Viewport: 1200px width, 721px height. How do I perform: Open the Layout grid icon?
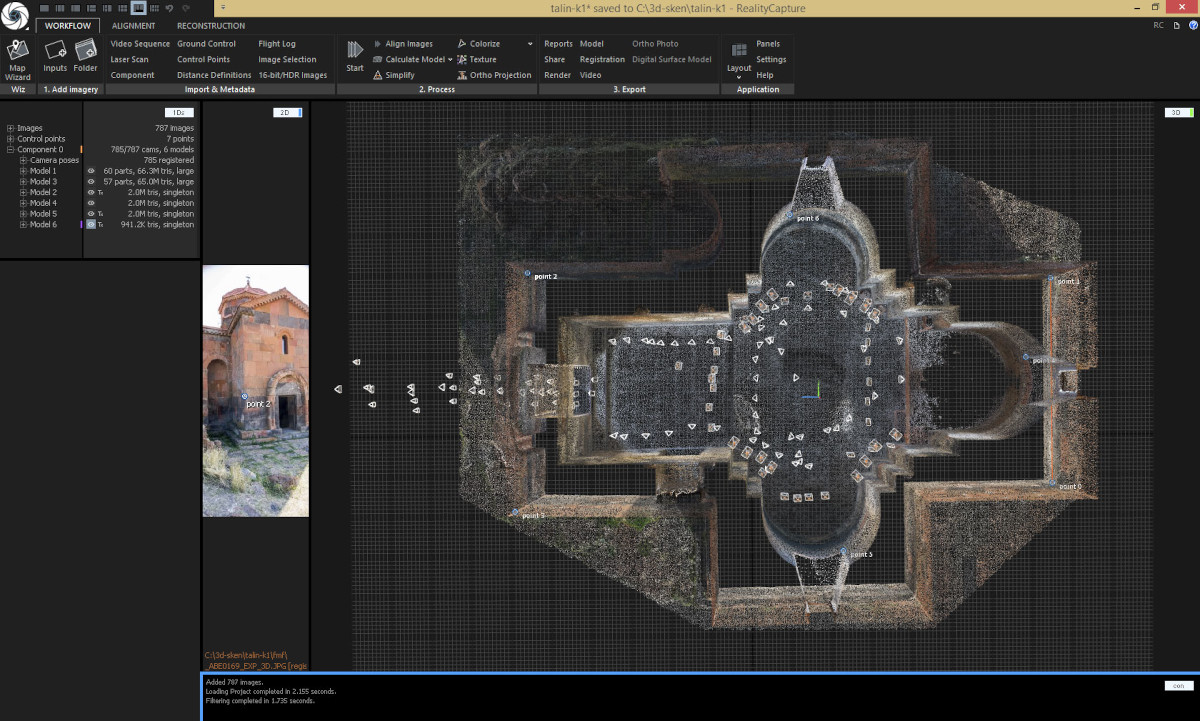pyautogui.click(x=739, y=50)
